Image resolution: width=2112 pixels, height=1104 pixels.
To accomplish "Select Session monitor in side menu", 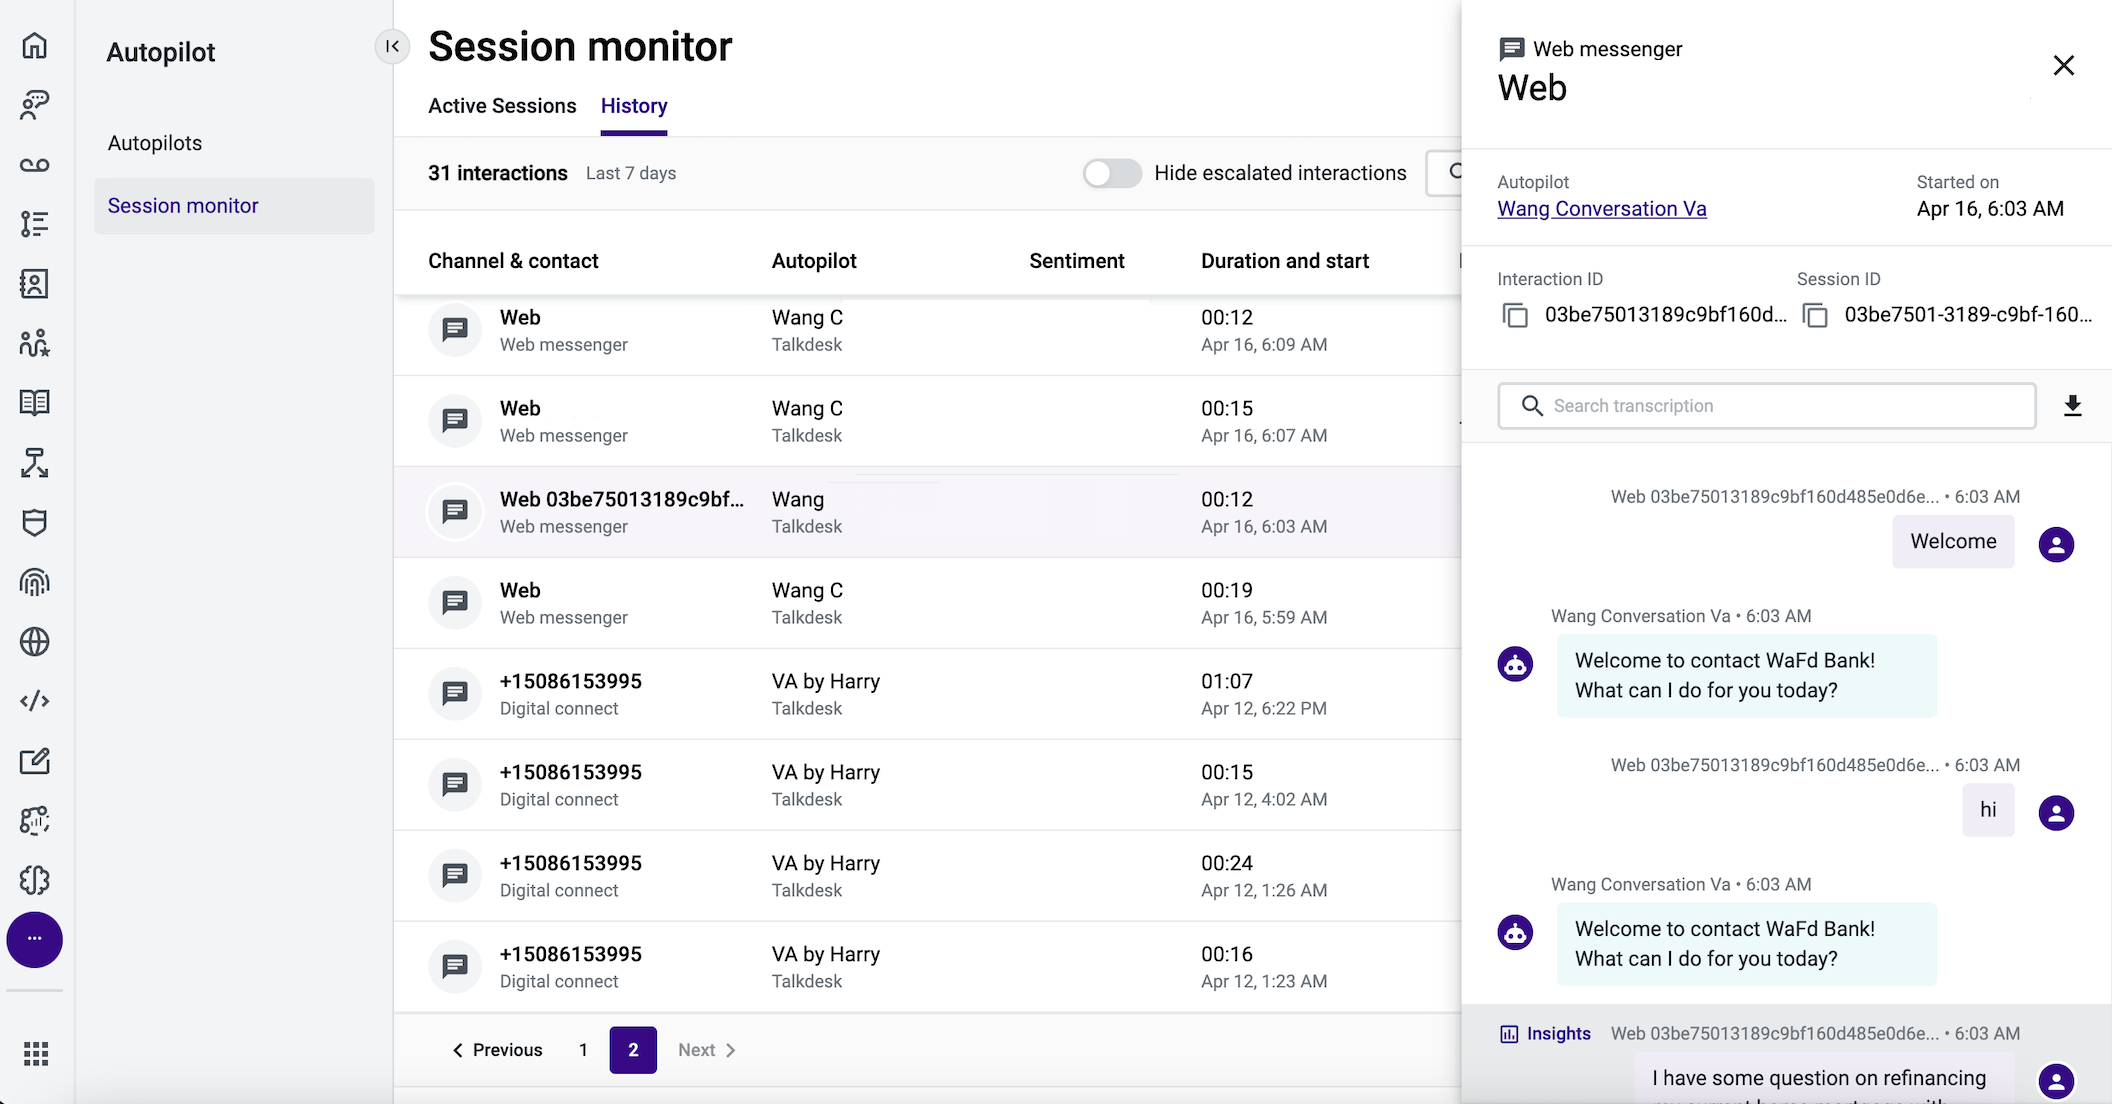I will point(234,206).
